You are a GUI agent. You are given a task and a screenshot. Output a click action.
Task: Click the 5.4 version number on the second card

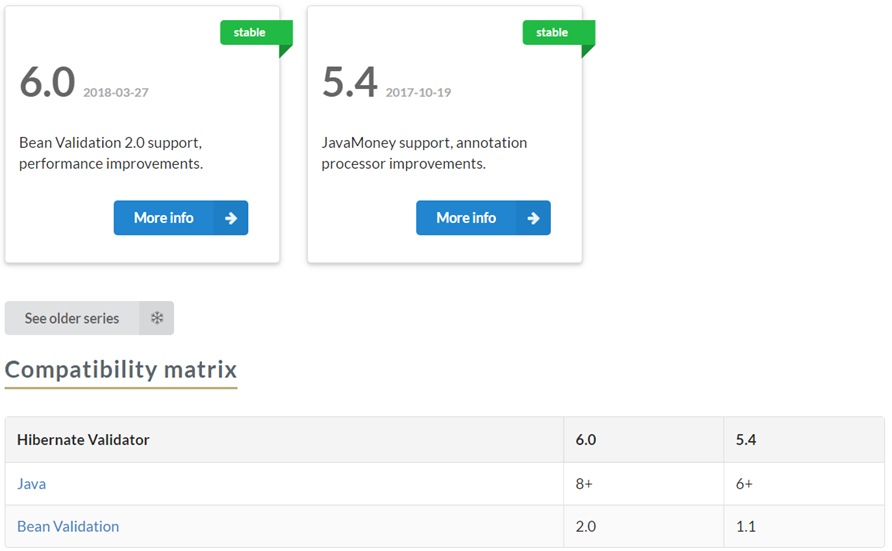coord(350,82)
